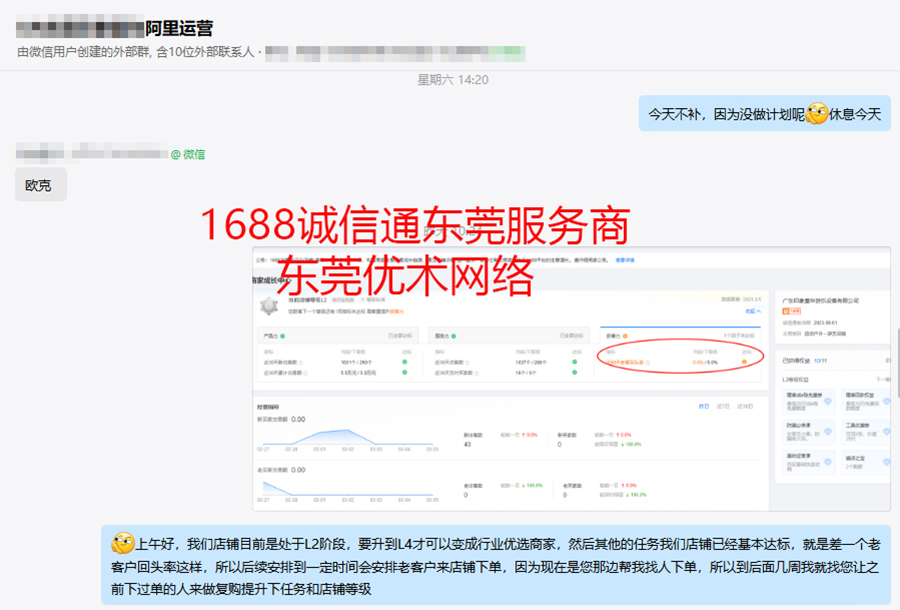
Task: Click the orange status dot inside red circle
Action: pos(744,362)
